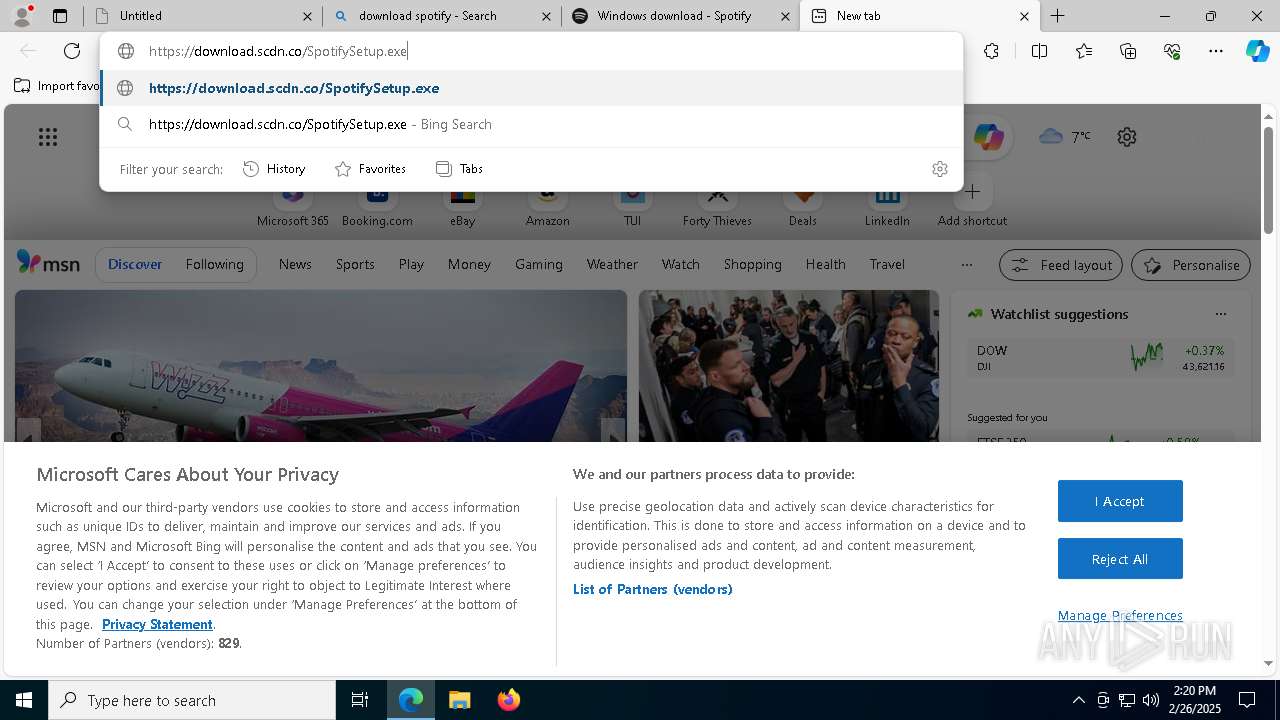Toggle the Split screen icon
This screenshot has height=720, width=1280.
click(1039, 51)
